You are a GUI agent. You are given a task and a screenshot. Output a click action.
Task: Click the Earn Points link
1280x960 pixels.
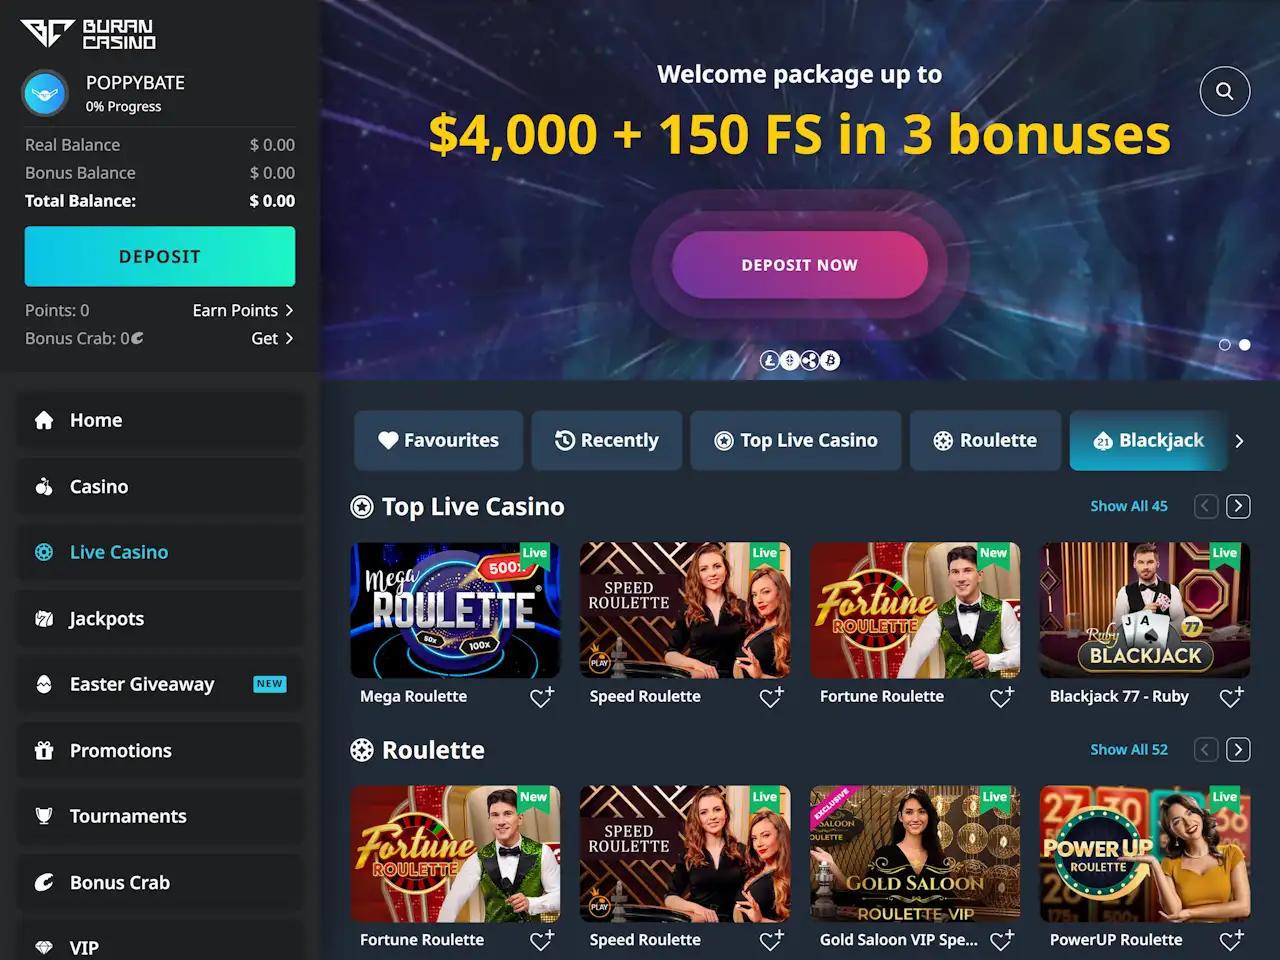(x=243, y=310)
